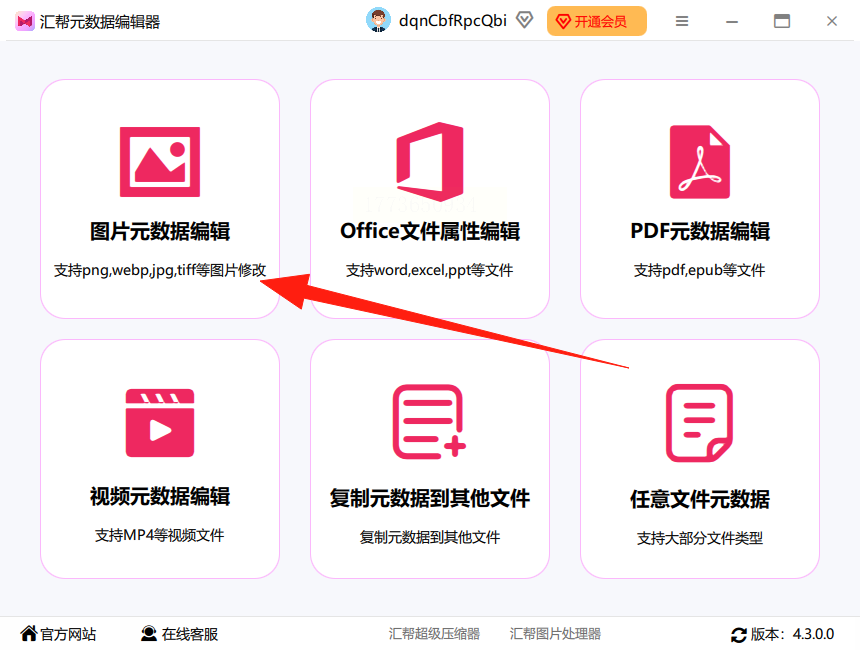Viewport: 860px width, 650px height.
Task: Click the user avatar picture
Action: 378,21
